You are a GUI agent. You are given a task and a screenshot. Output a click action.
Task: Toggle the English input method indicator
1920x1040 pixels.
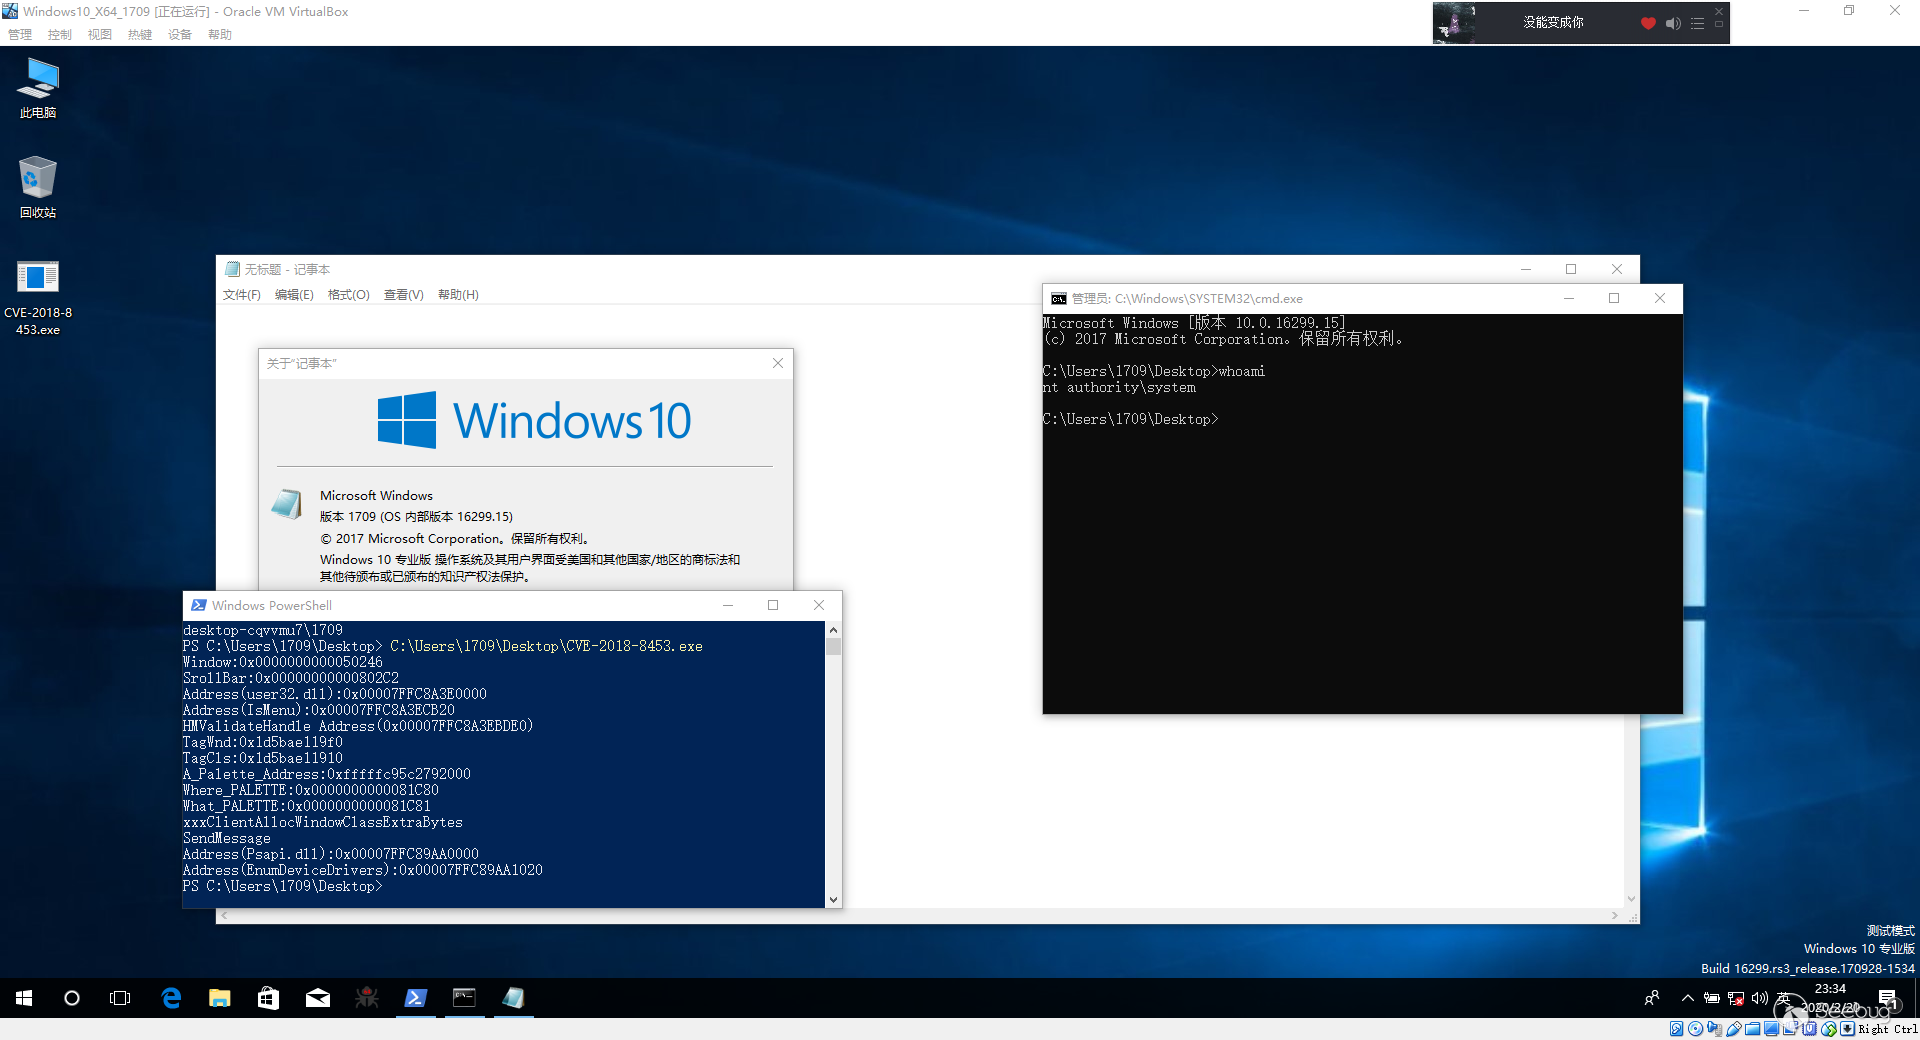tap(1783, 998)
